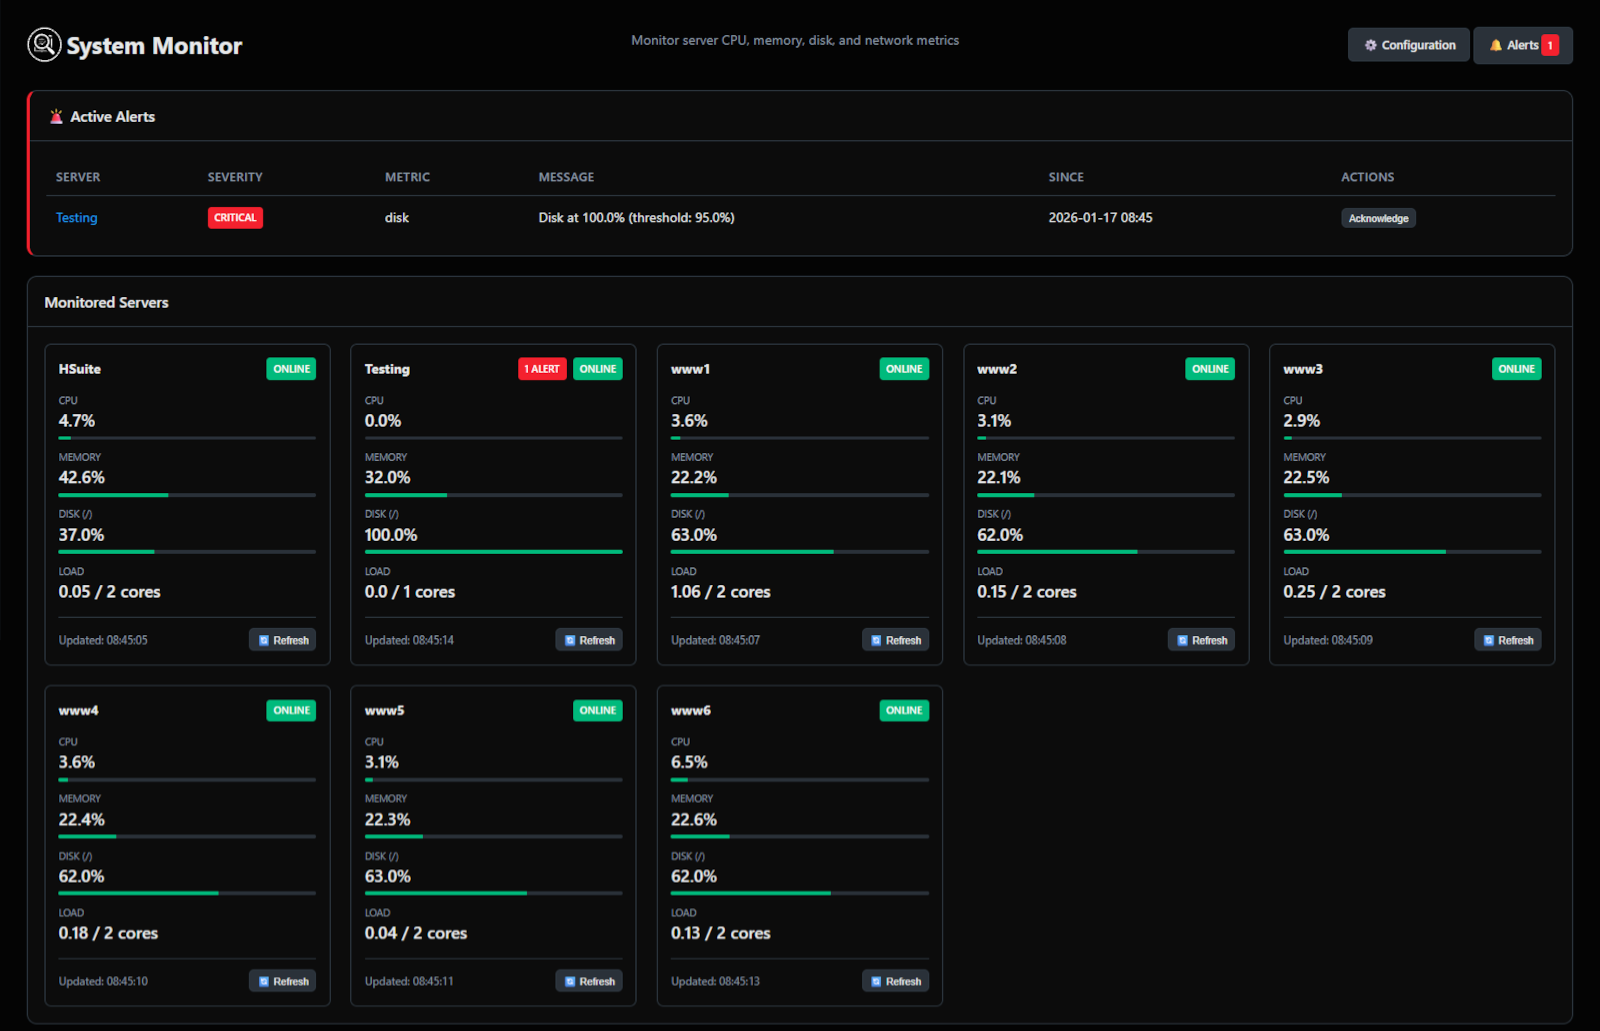
Task: Refresh the Testing server card
Action: pyautogui.click(x=589, y=640)
